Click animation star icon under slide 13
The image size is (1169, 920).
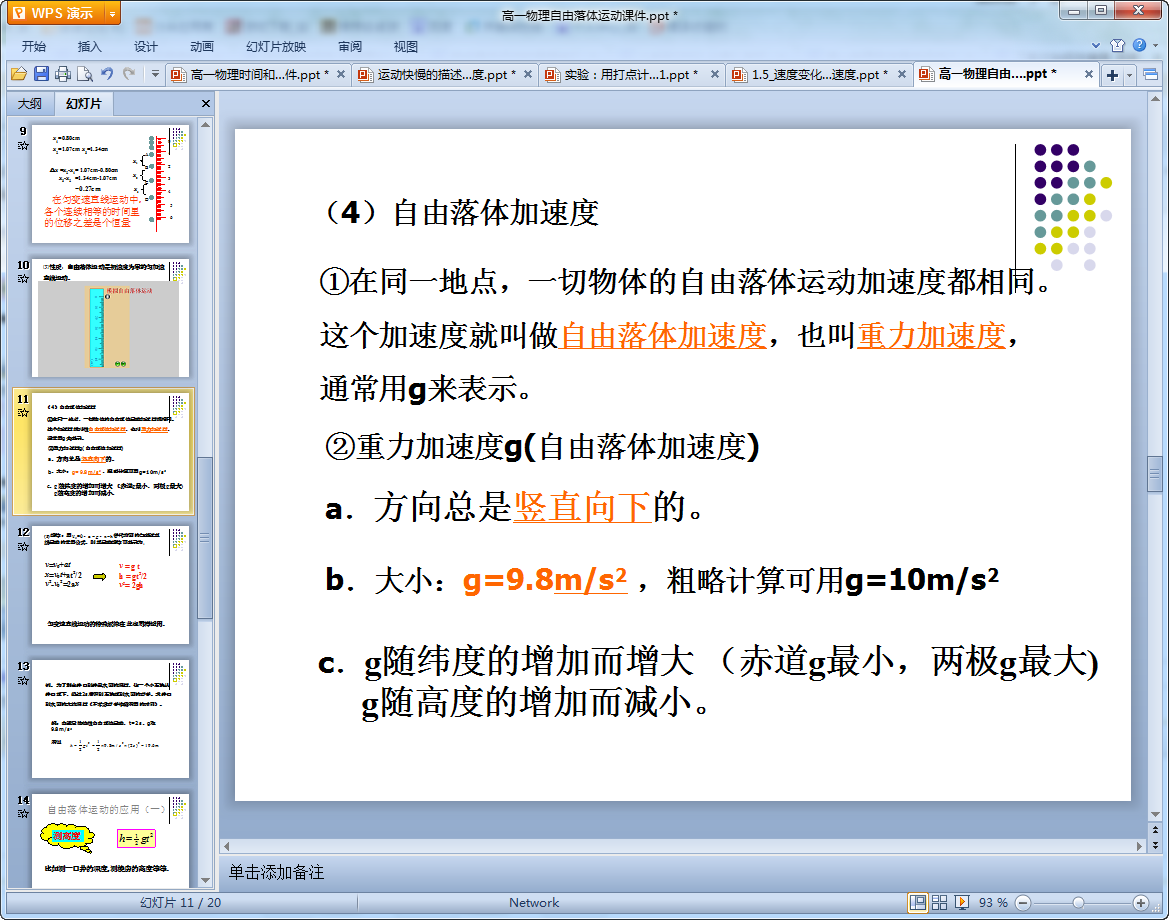[23, 680]
